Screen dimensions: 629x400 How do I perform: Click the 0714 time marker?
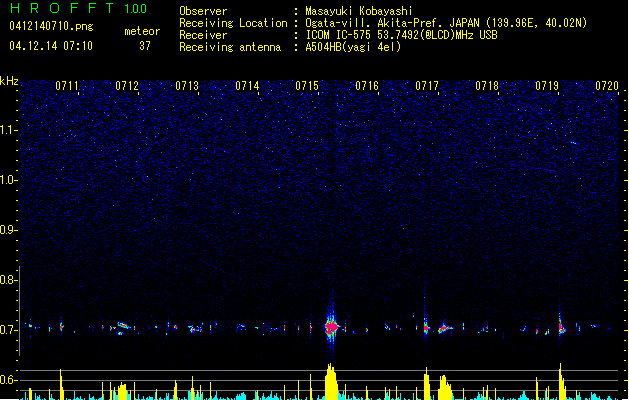(247, 86)
